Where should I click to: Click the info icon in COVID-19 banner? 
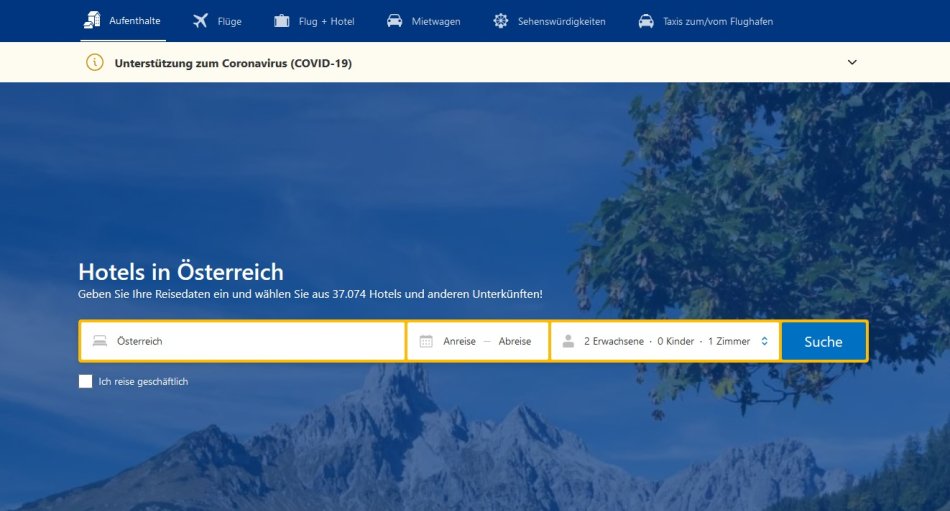pos(95,62)
